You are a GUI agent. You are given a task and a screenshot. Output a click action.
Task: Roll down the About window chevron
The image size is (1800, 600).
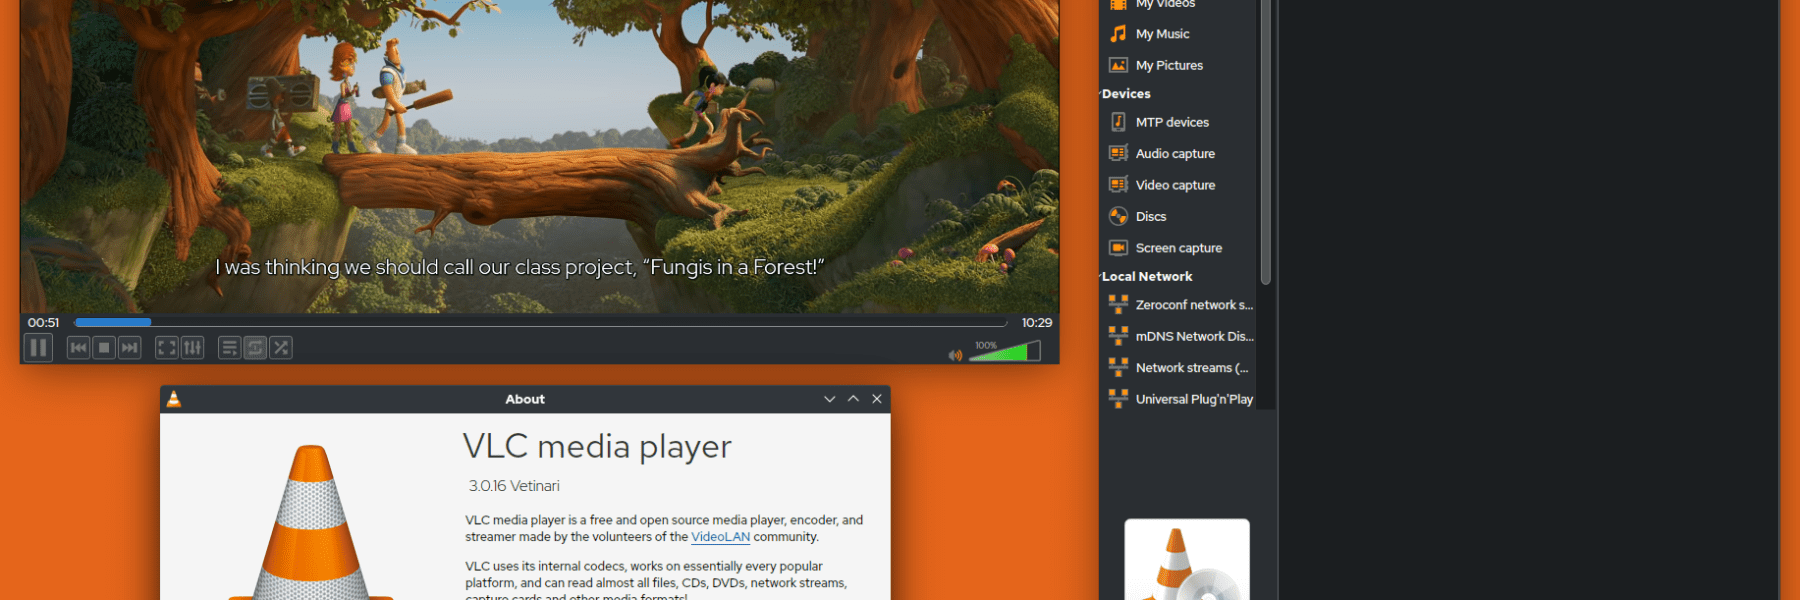(x=829, y=399)
